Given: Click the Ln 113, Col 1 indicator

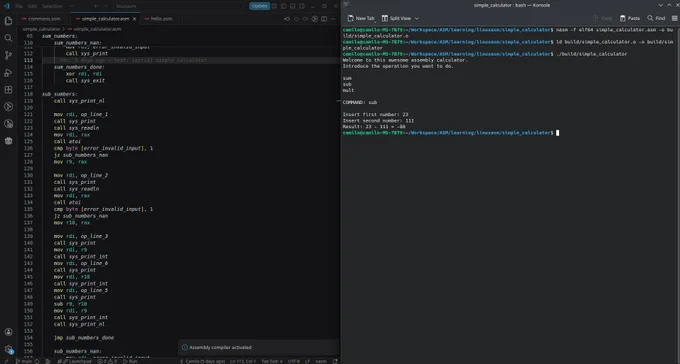Looking at the screenshot, I should [243, 361].
